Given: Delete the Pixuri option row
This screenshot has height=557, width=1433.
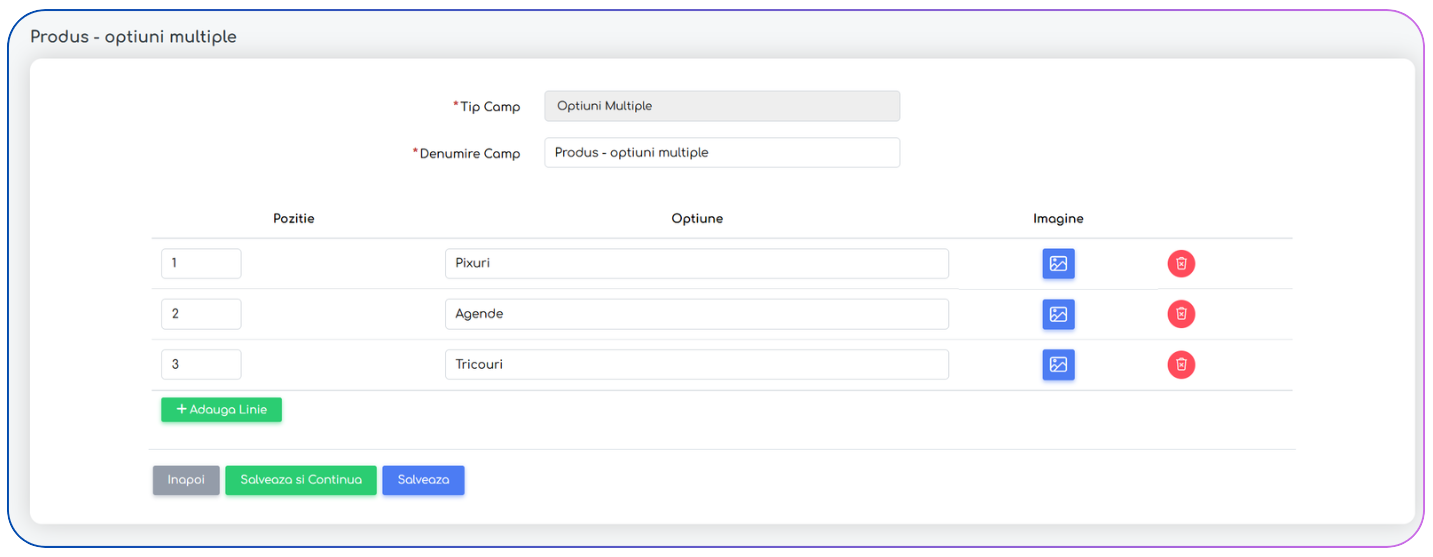Looking at the screenshot, I should 1181,264.
